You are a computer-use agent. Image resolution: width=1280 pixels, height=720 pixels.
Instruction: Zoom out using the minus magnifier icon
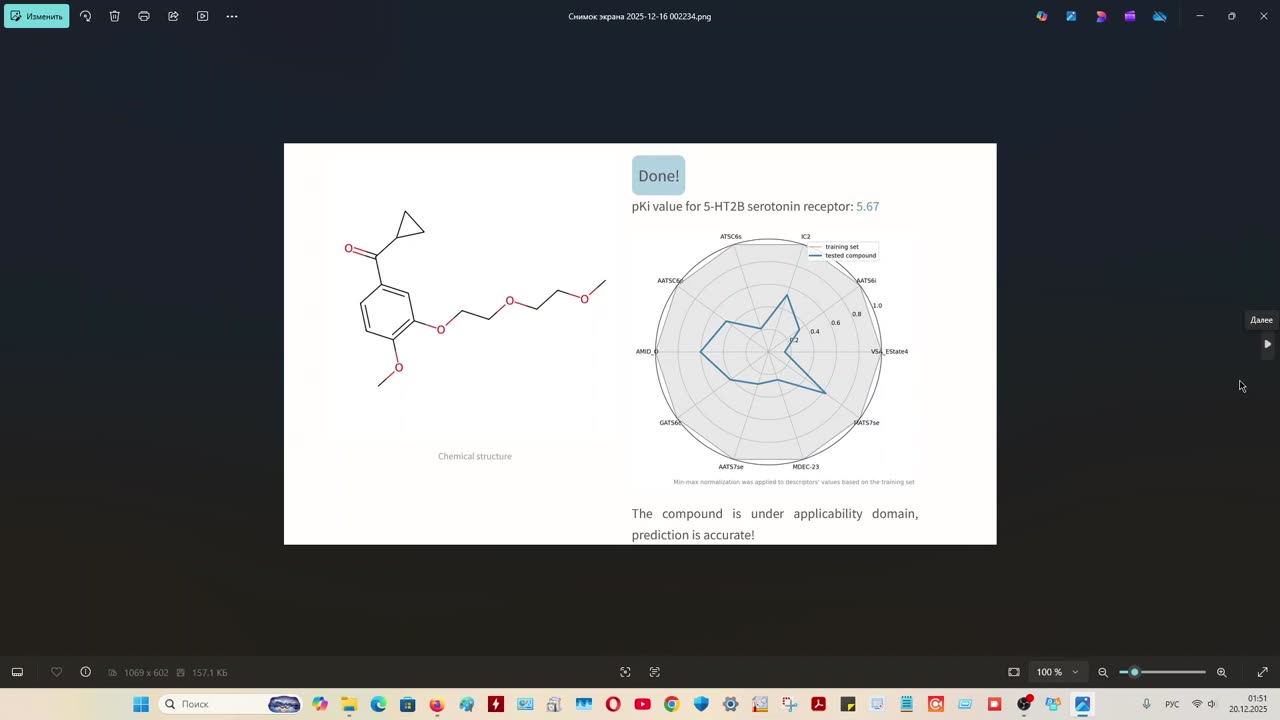coord(1103,672)
